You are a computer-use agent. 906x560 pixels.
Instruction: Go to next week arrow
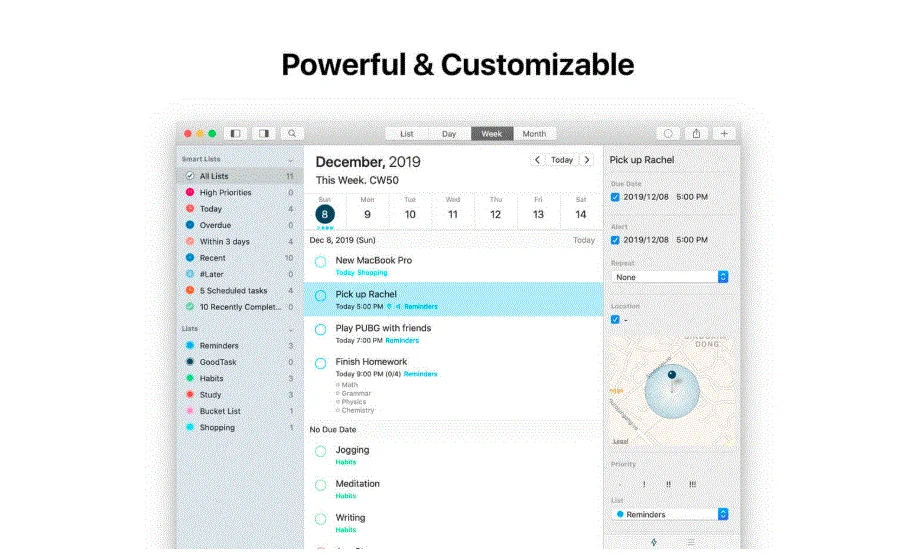point(587,160)
